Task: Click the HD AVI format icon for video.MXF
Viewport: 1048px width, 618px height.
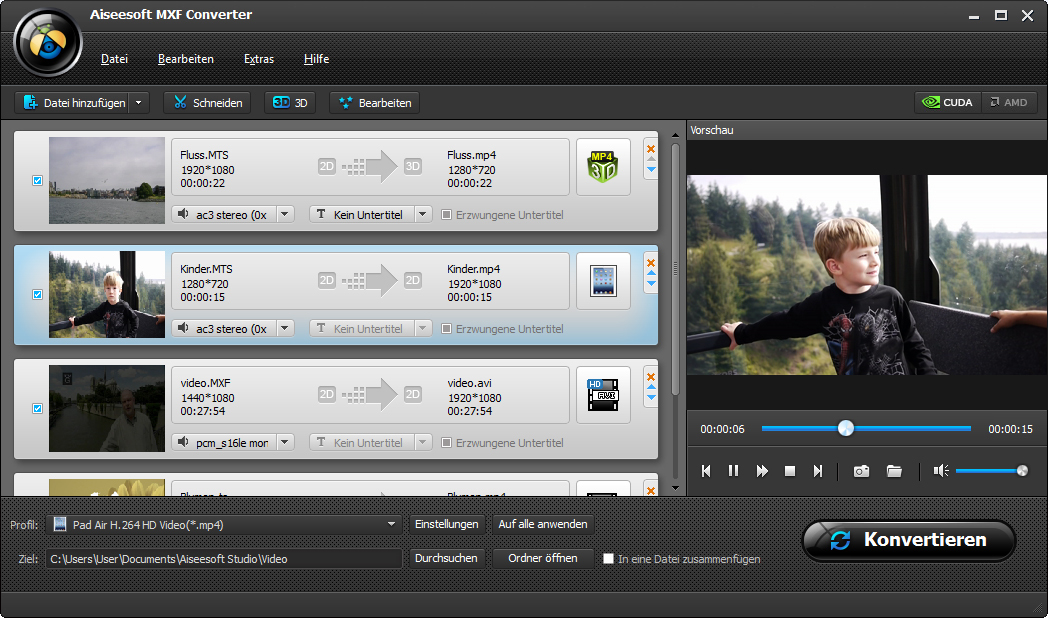Action: tap(603, 395)
